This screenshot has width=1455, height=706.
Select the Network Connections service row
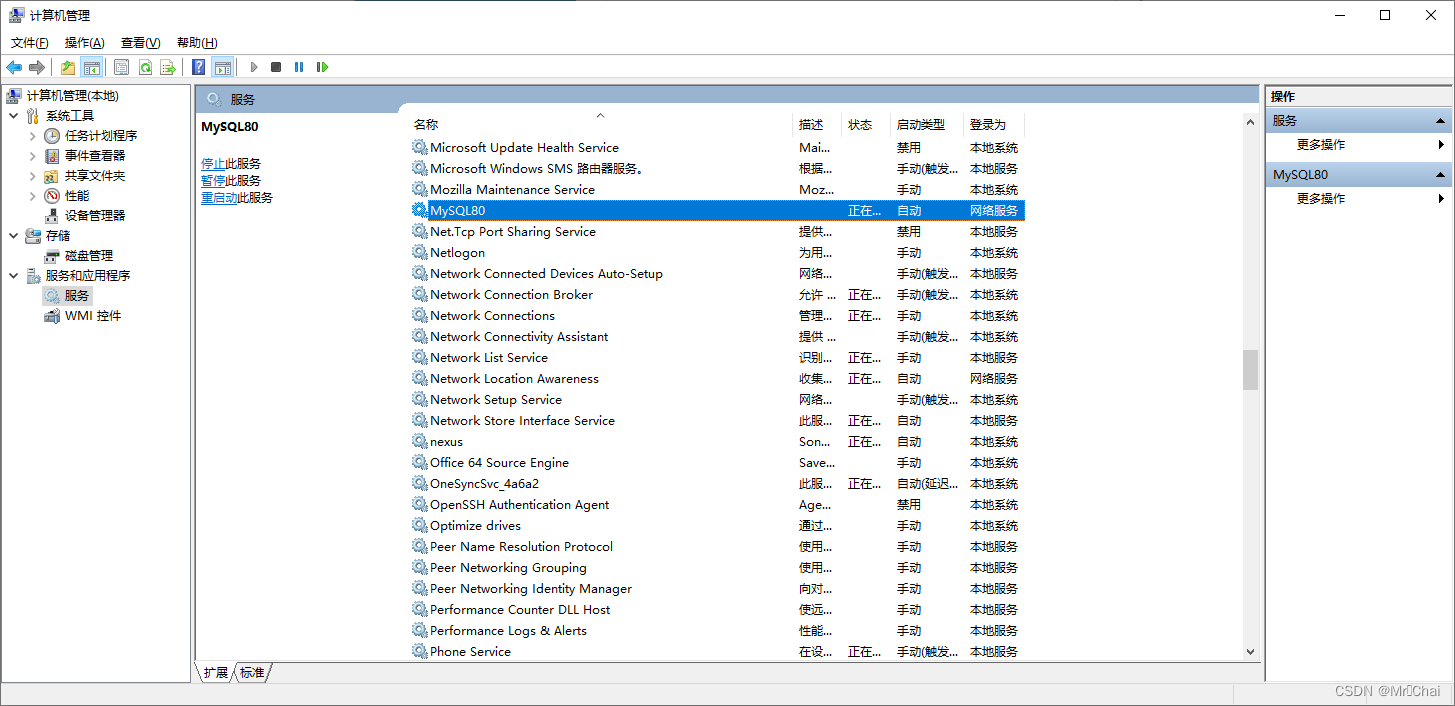point(717,315)
